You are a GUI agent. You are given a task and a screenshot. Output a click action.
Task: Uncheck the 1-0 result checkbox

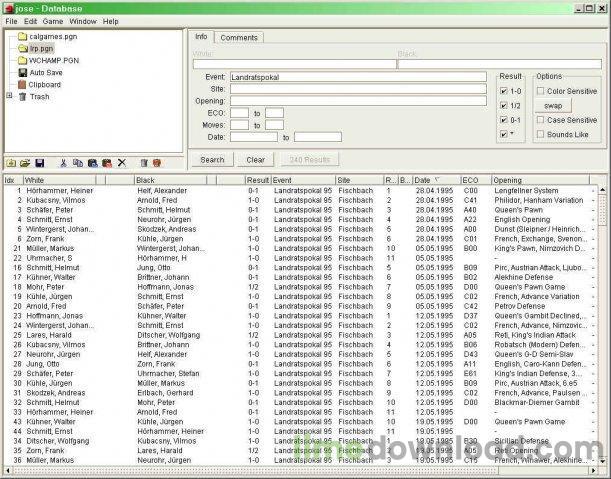(504, 91)
